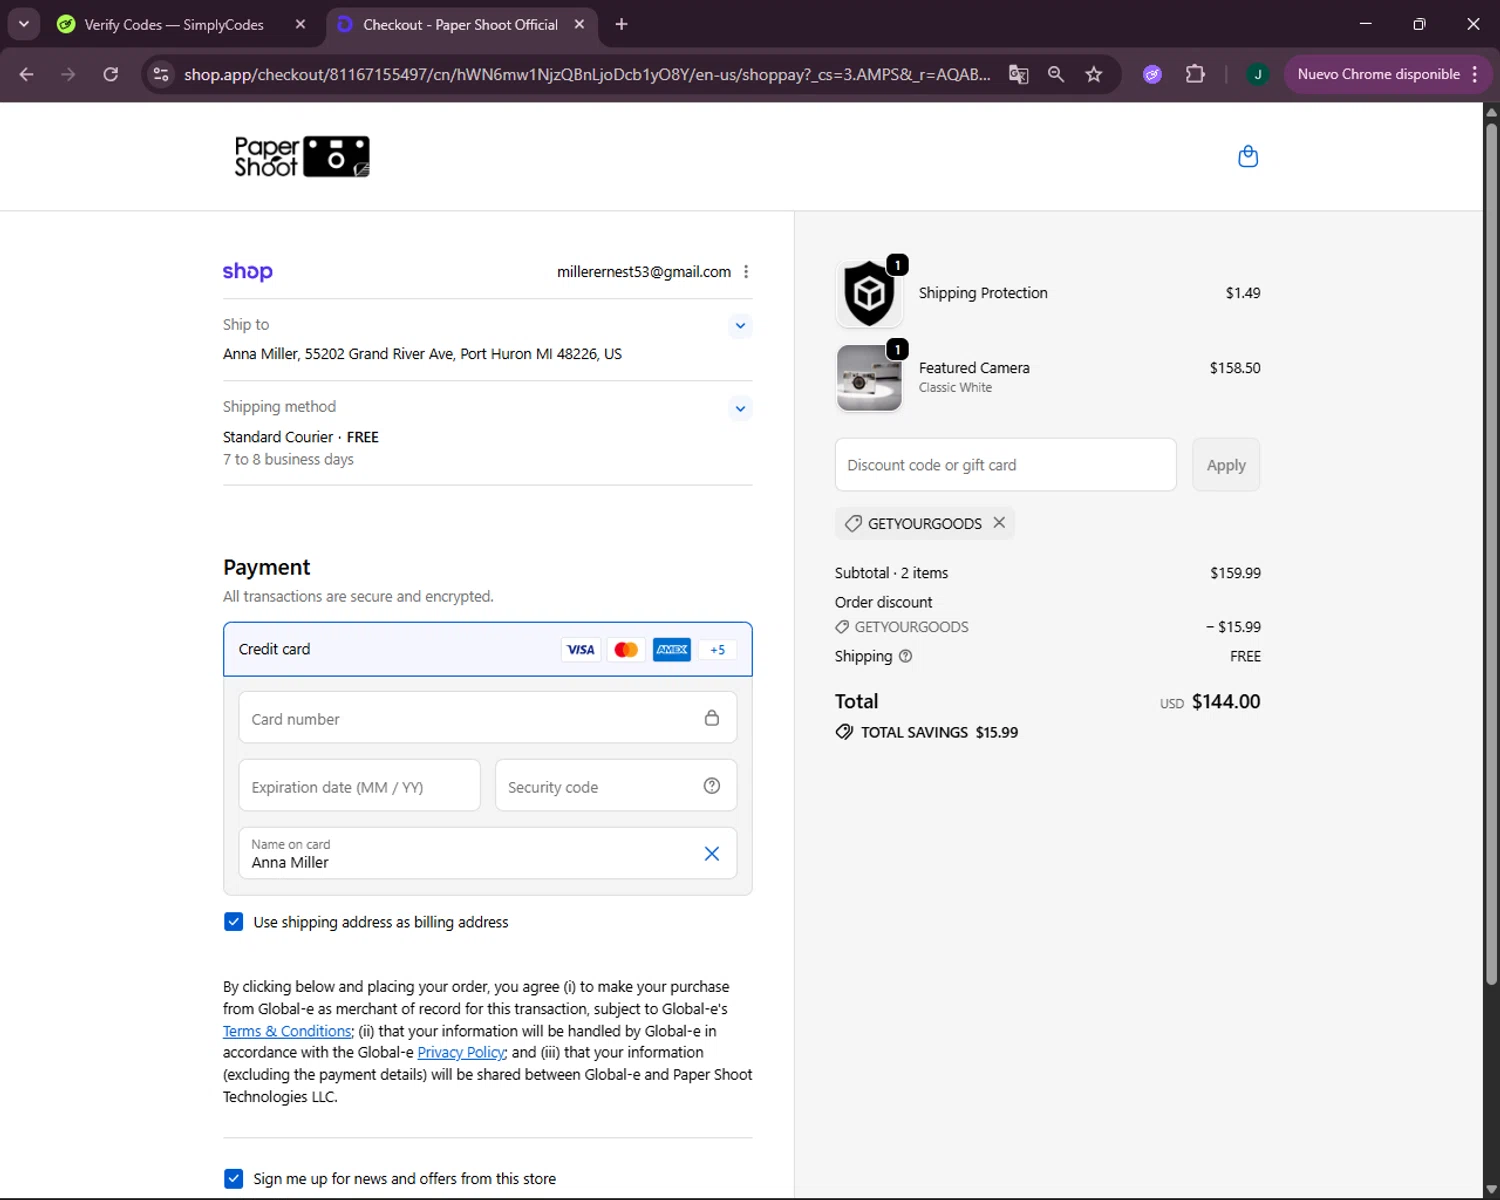This screenshot has height=1200, width=1500.
Task: Click the Featured Camera item name
Action: tap(974, 368)
